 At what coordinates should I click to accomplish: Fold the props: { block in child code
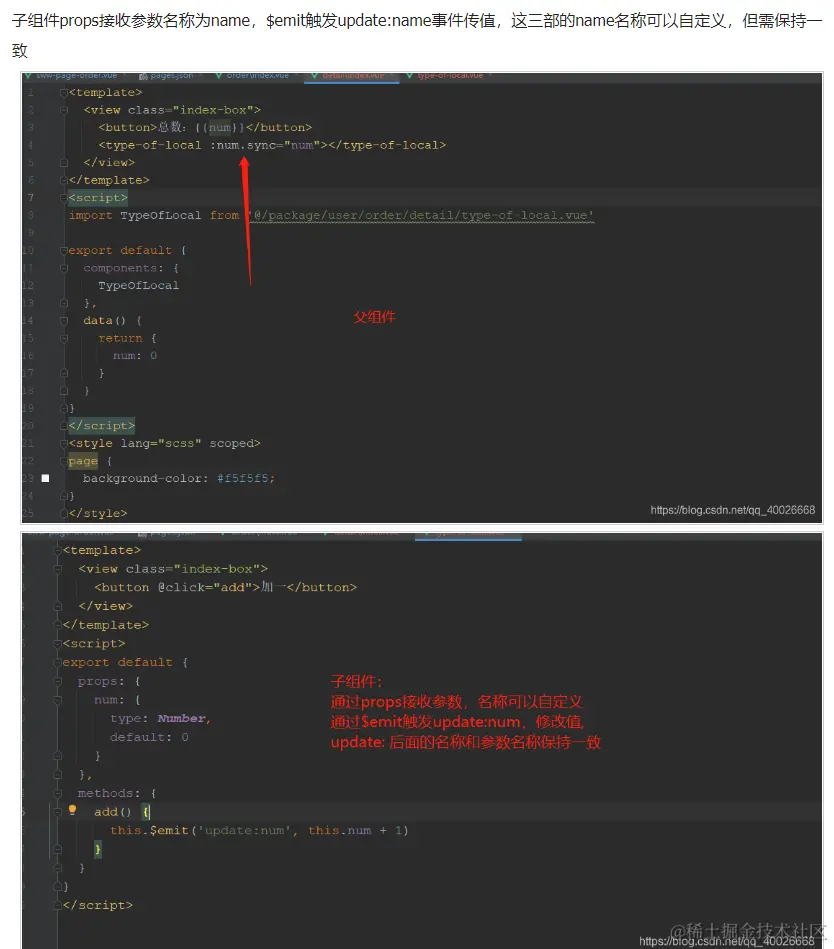[x=58, y=681]
